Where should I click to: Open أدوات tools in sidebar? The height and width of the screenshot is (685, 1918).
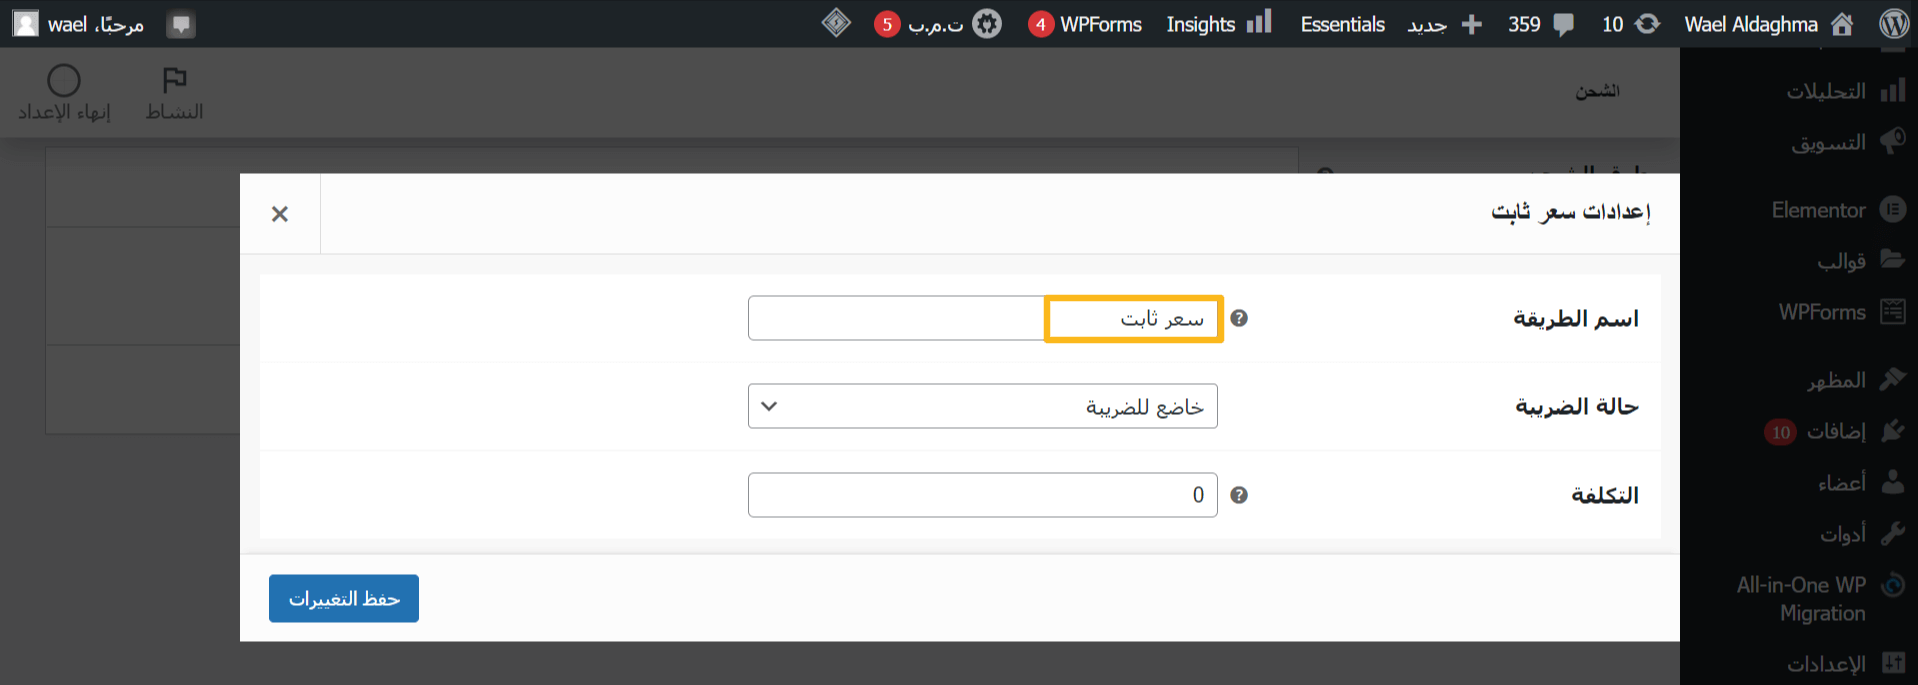1843,534
